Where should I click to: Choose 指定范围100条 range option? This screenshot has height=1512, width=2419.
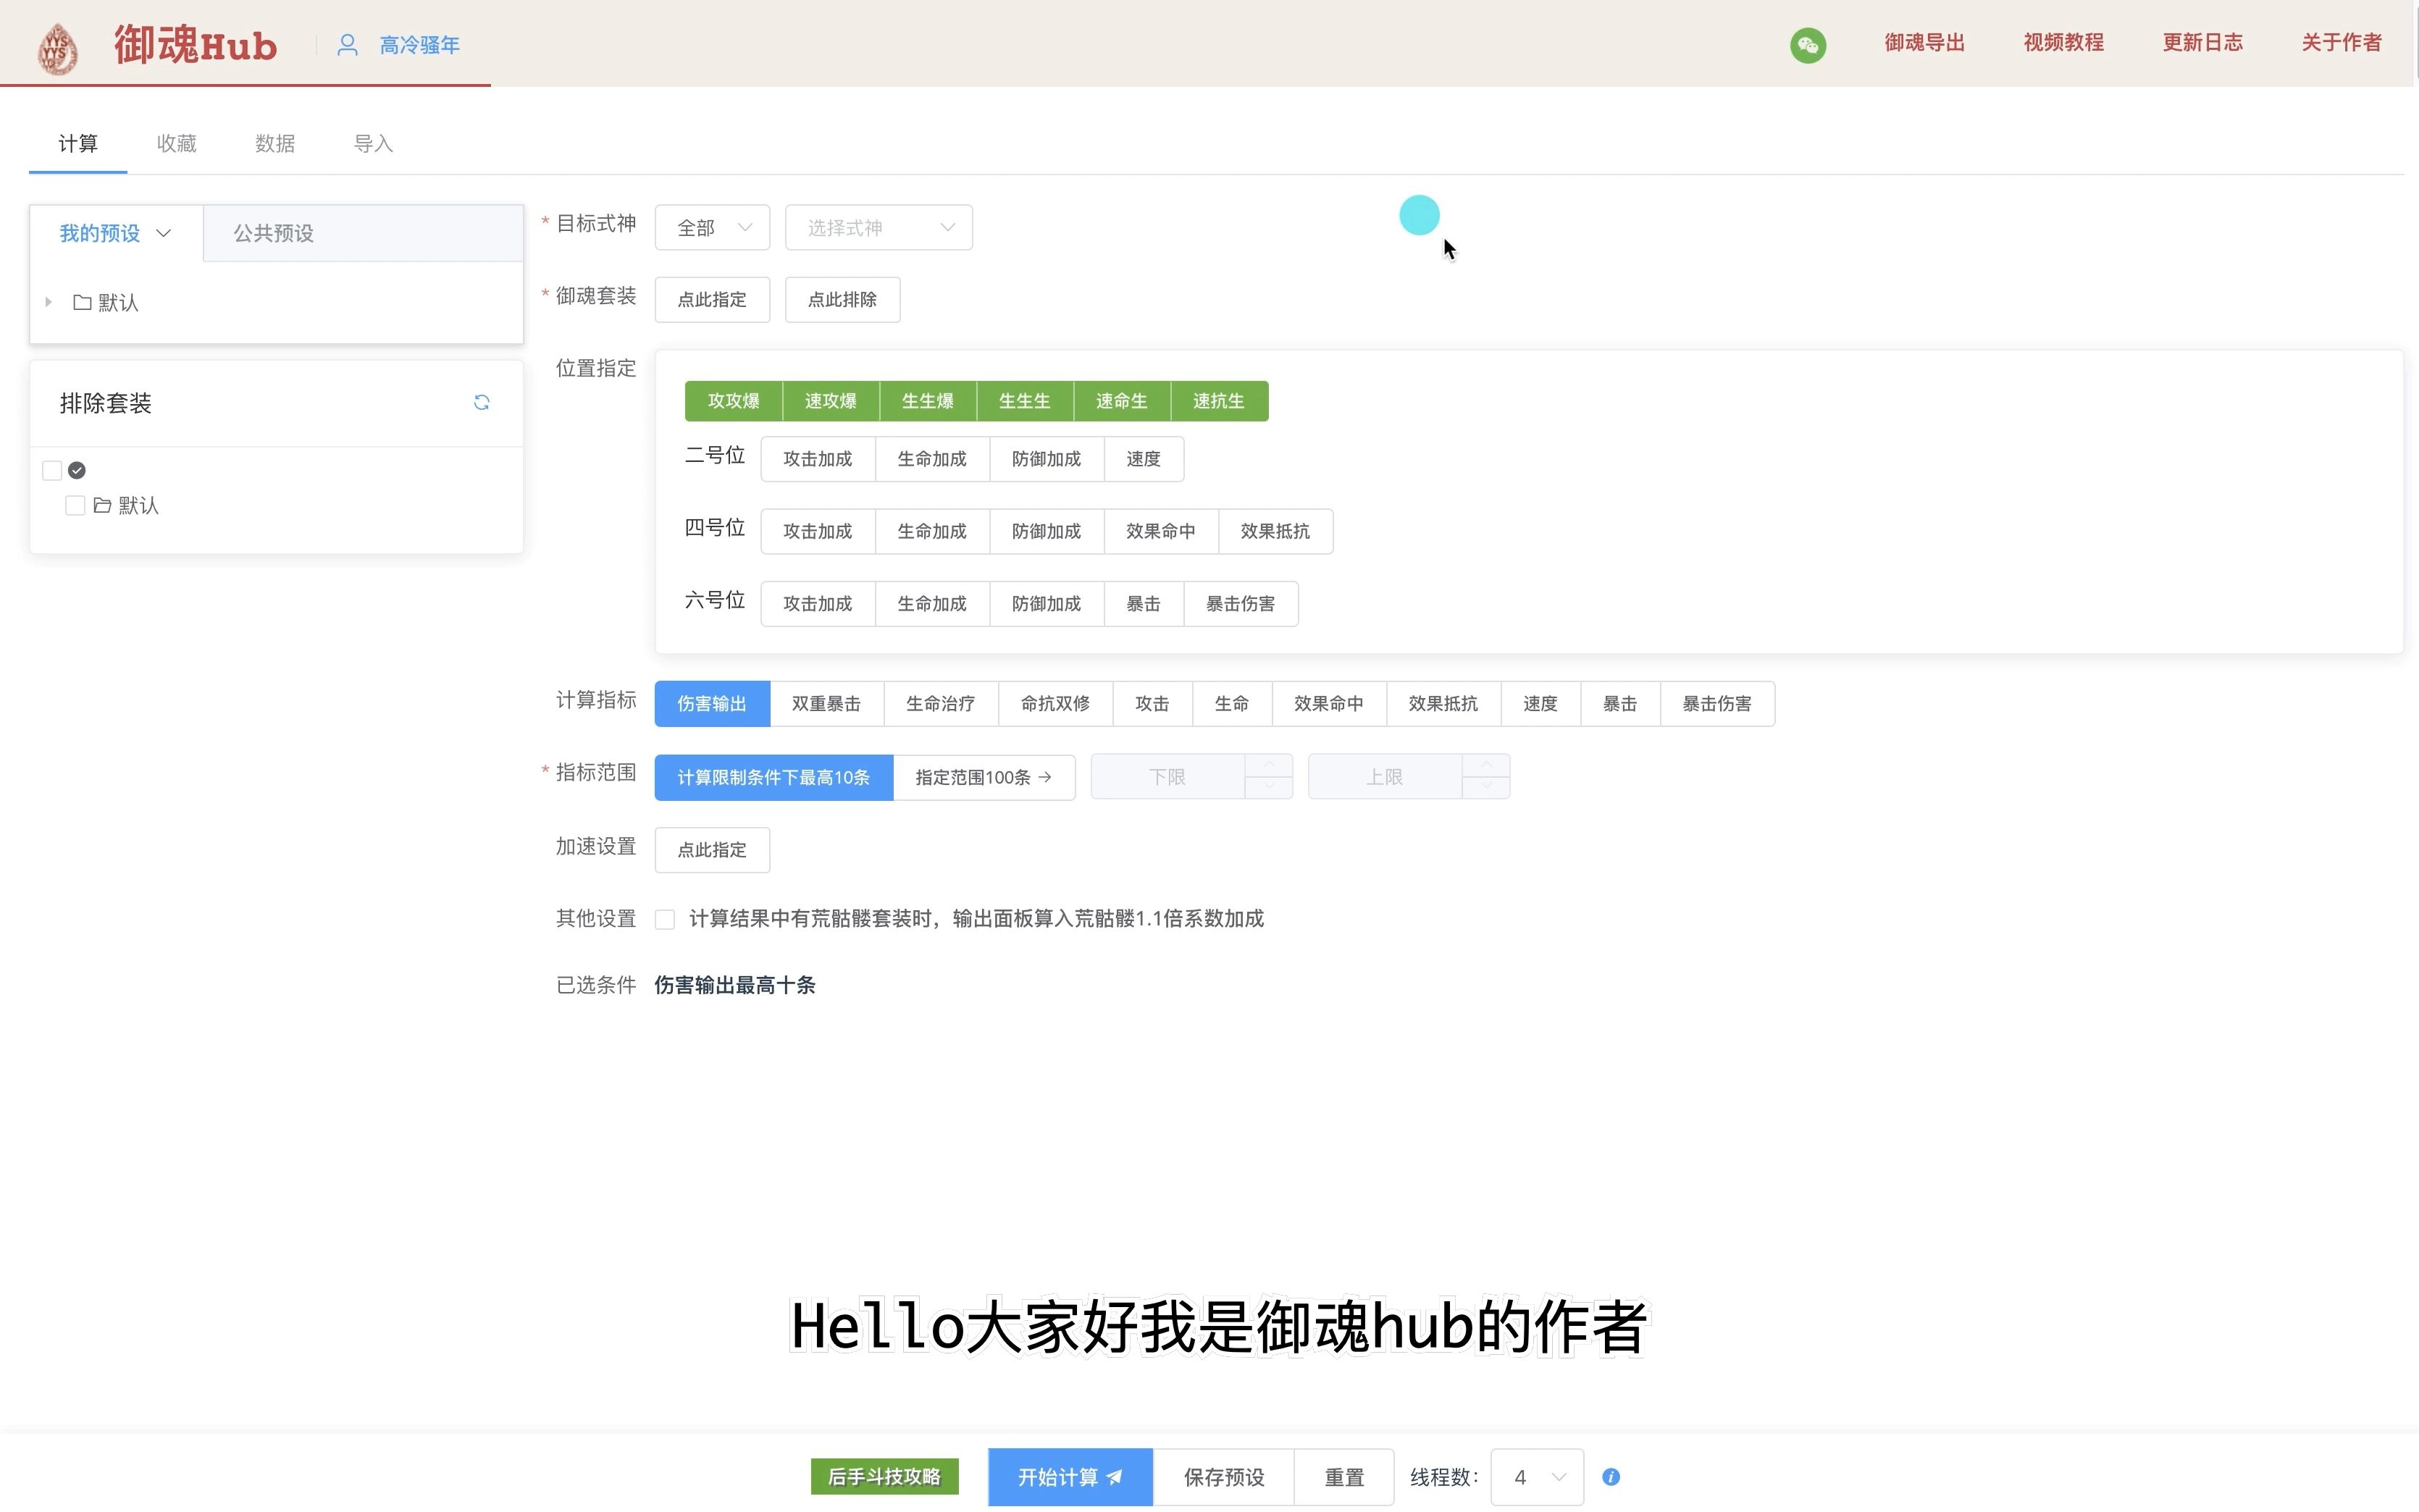click(x=984, y=777)
